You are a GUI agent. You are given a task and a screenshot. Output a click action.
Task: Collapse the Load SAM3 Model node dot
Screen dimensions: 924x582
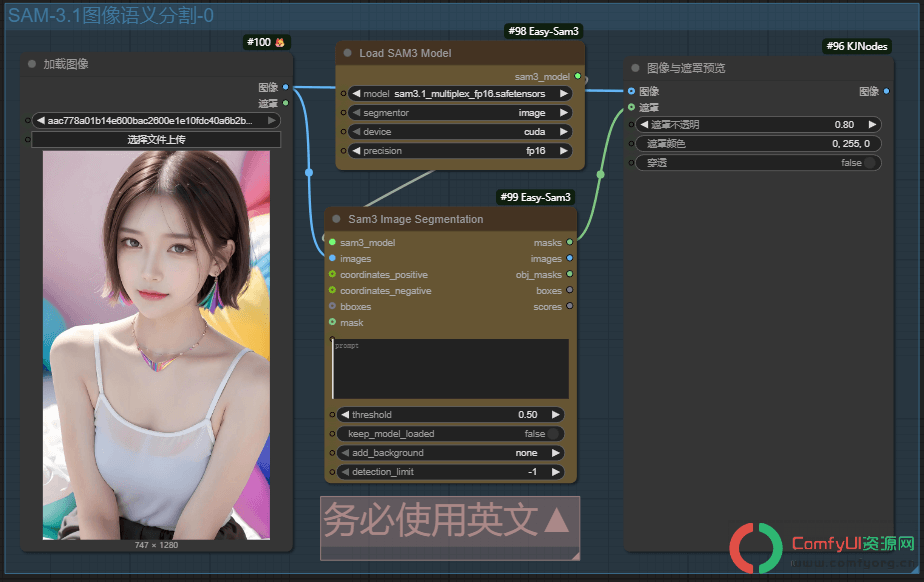point(348,52)
